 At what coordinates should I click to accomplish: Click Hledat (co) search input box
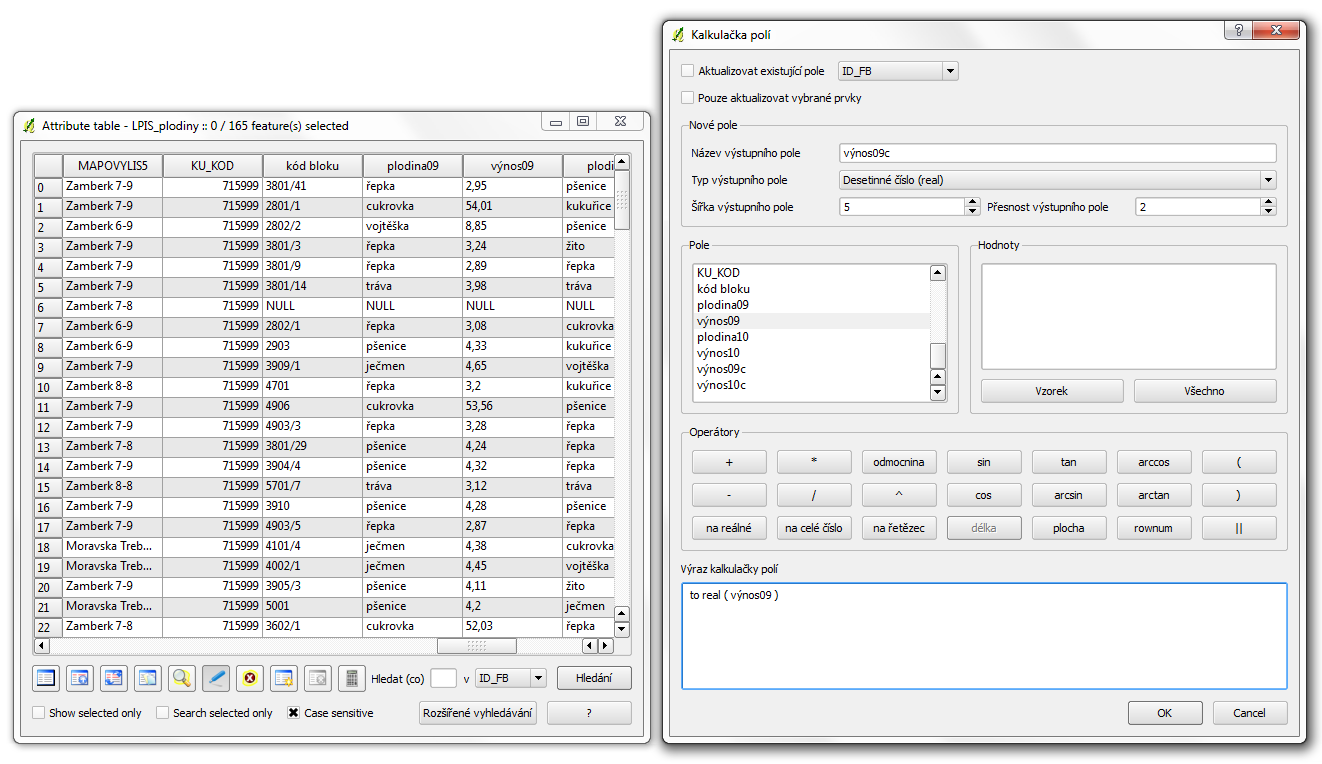[x=444, y=678]
